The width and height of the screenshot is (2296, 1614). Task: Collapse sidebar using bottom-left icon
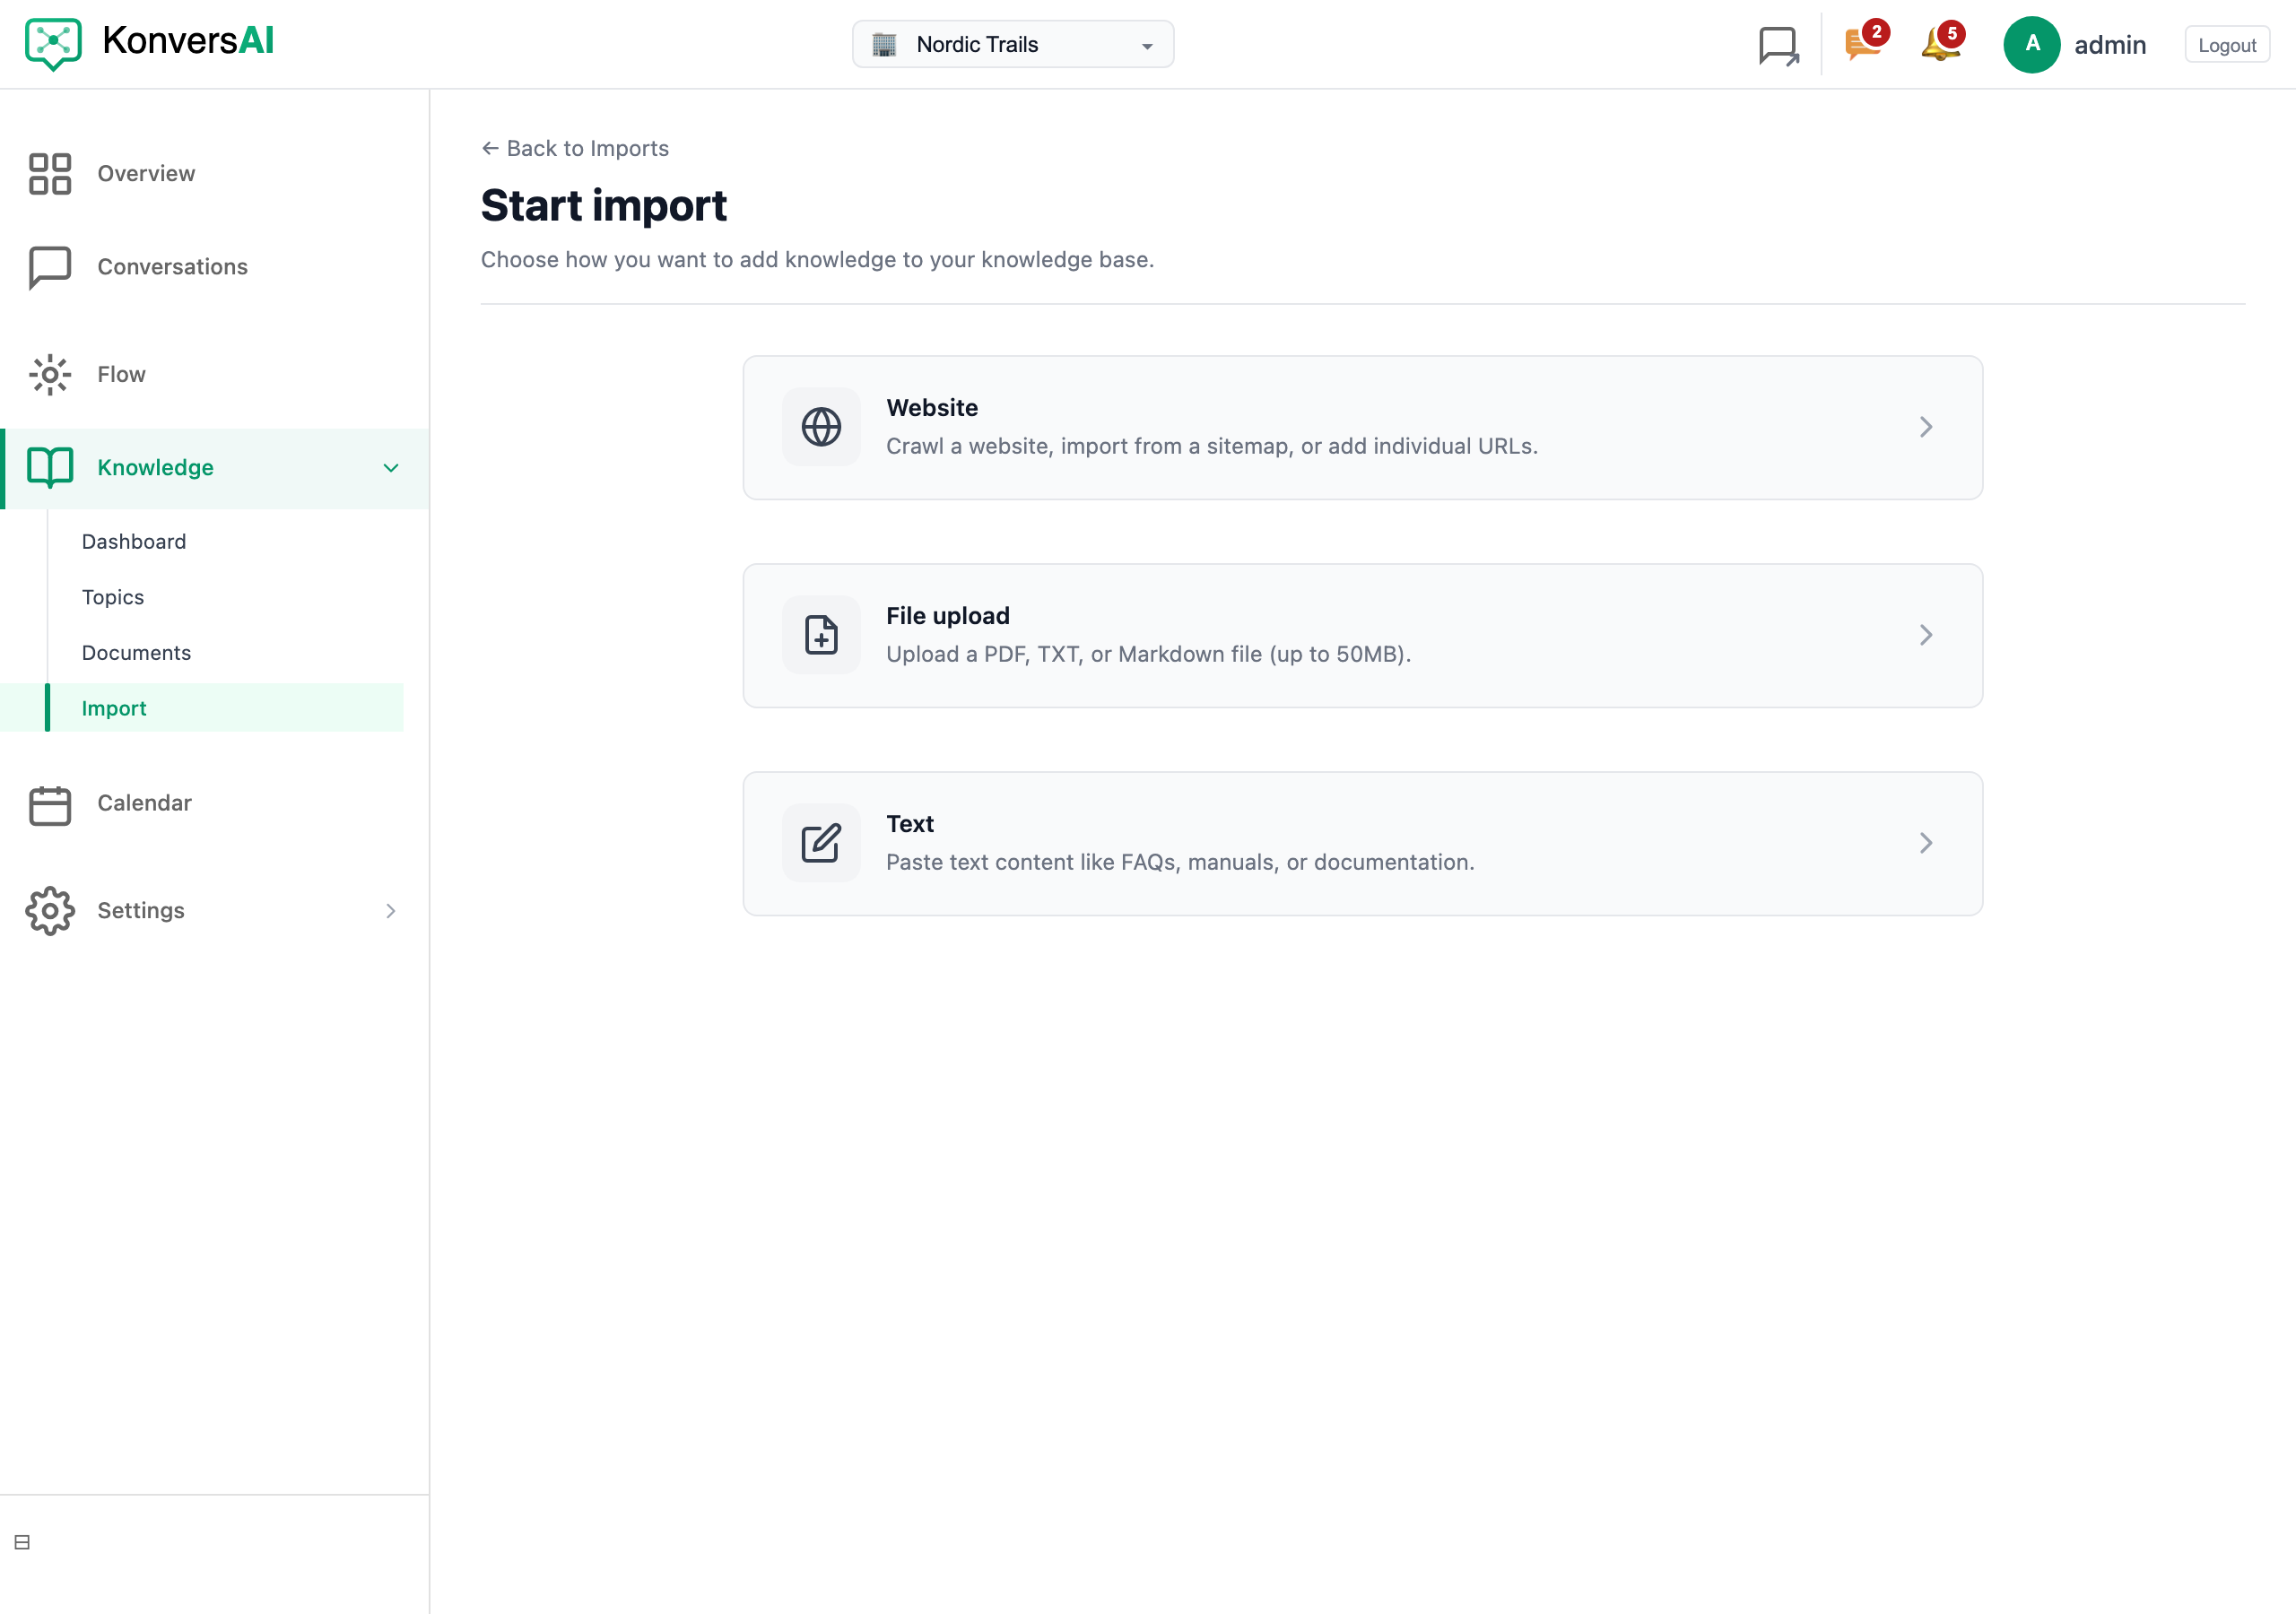[x=22, y=1542]
